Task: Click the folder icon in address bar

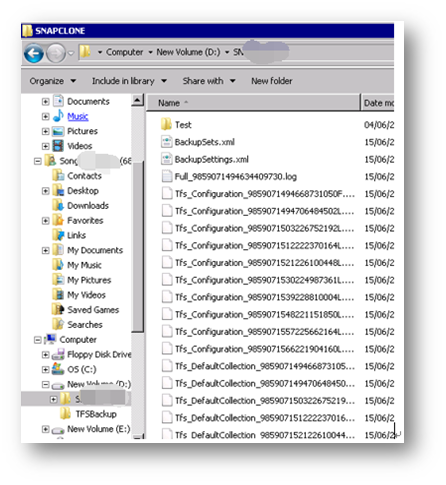Action: pos(86,52)
